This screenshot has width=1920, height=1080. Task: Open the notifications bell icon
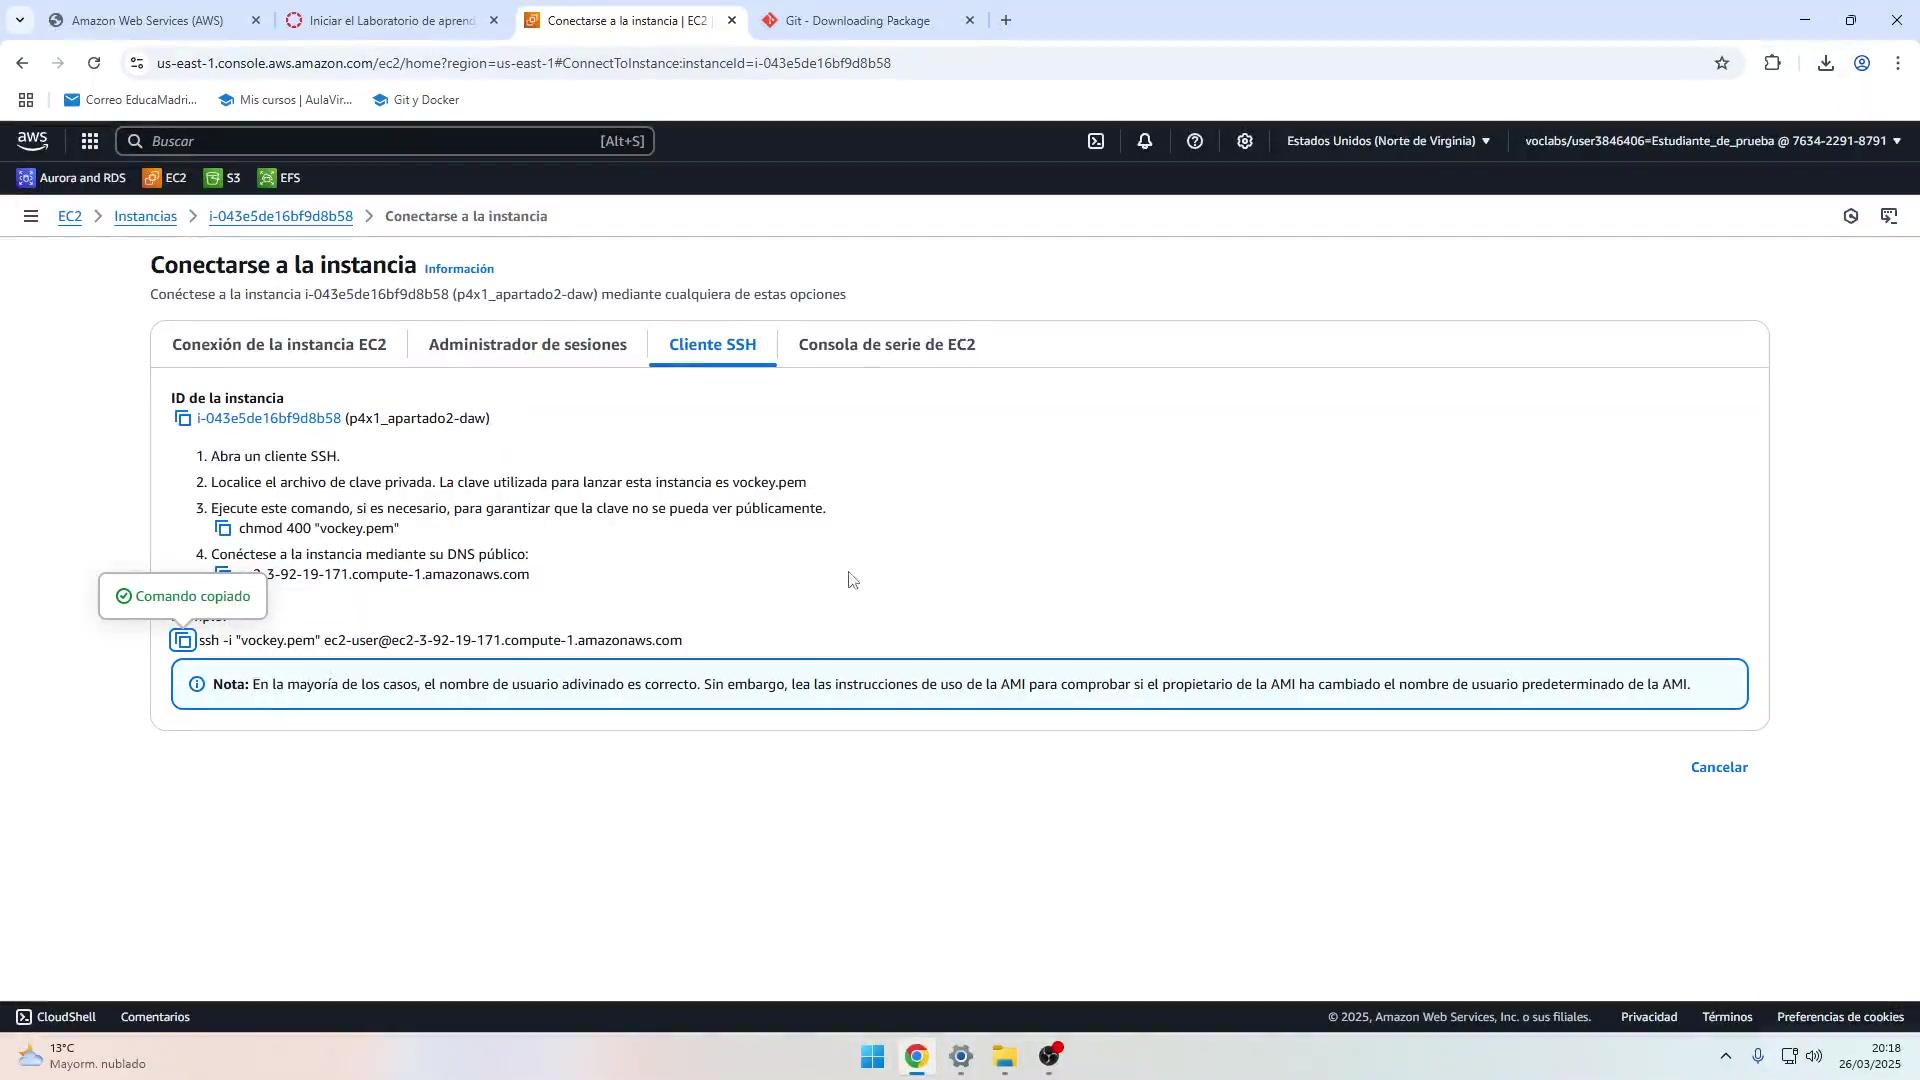1145,141
